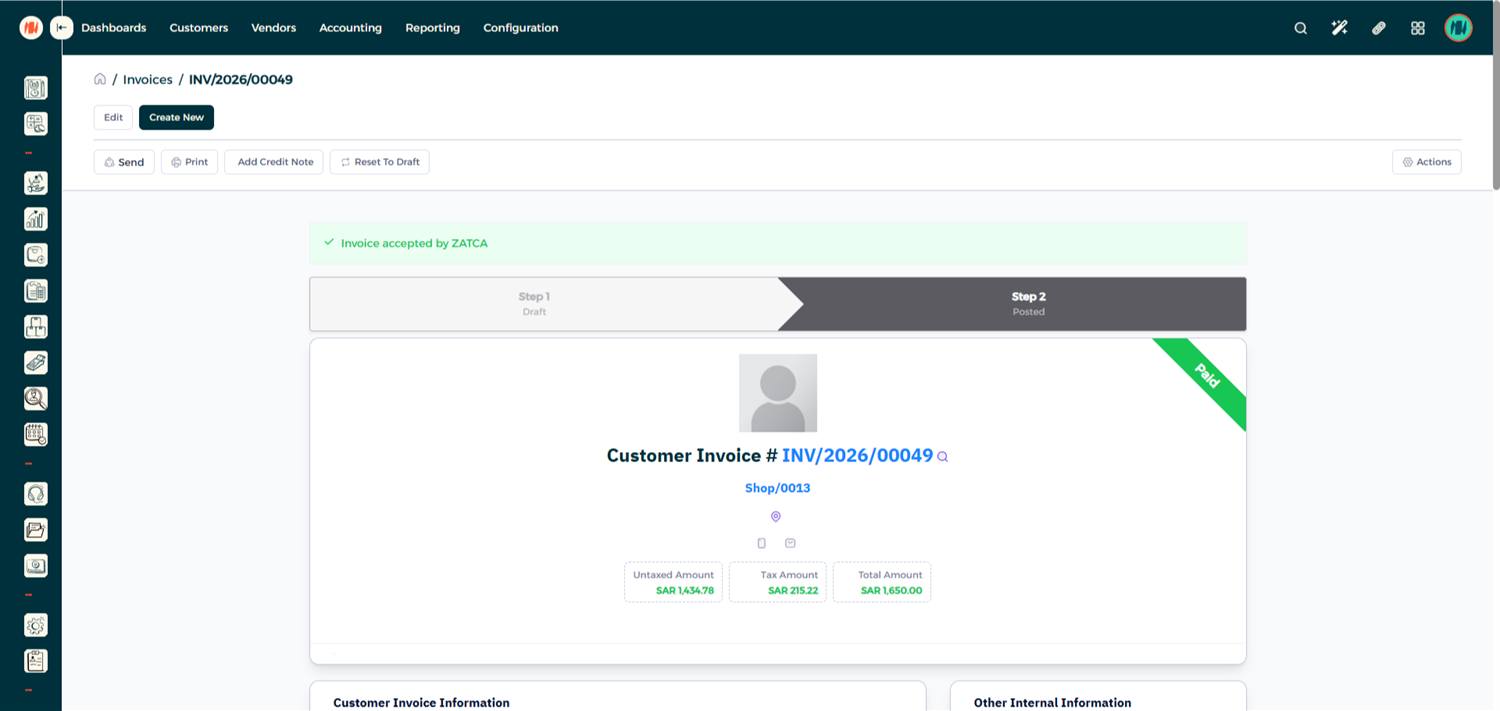The height and width of the screenshot is (711, 1500).
Task: Click the magic wand icon
Action: click(x=1339, y=28)
